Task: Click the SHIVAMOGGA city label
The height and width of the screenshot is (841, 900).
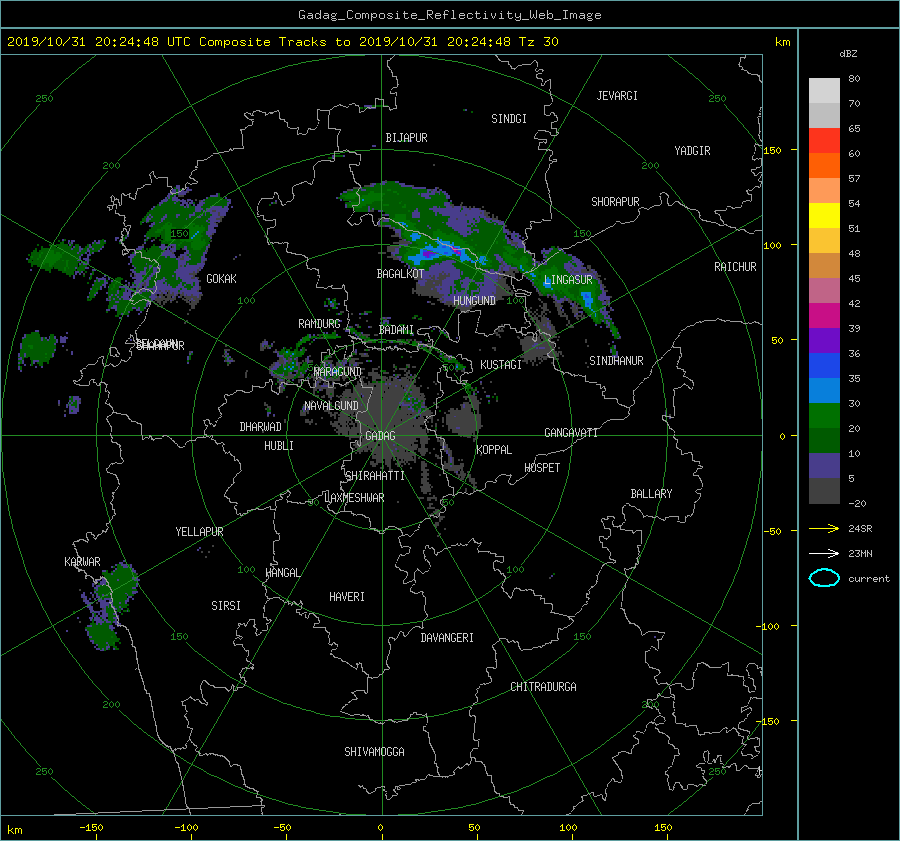Action: point(374,752)
